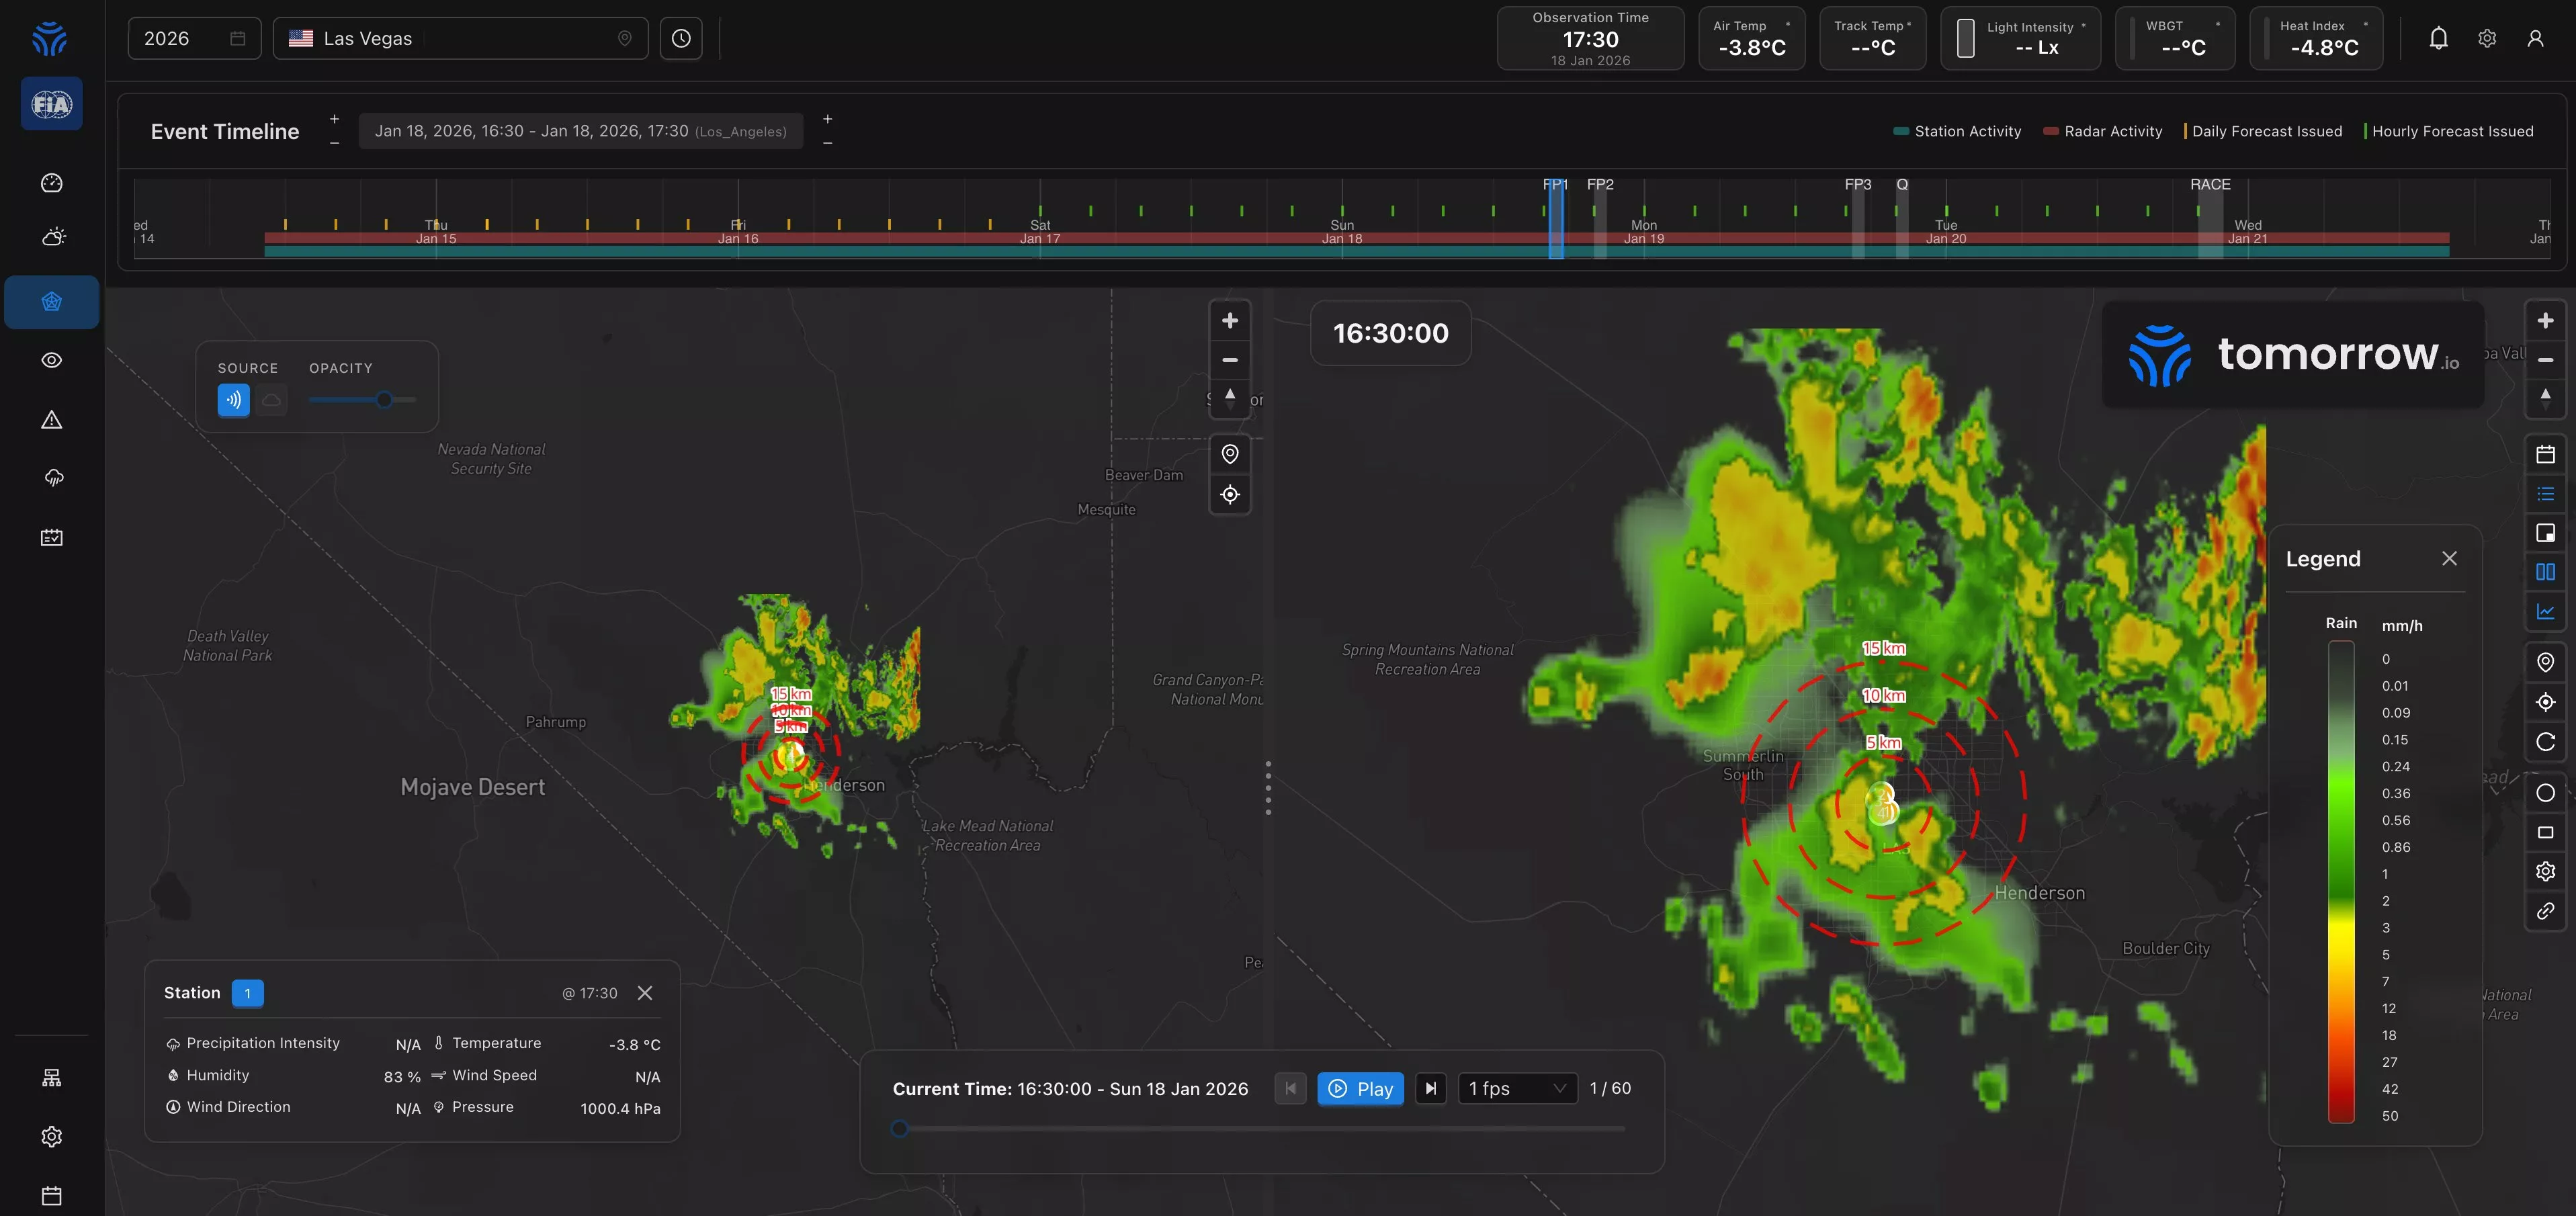Click the Radar Activity legend item
The width and height of the screenshot is (2576, 1216).
click(2102, 131)
